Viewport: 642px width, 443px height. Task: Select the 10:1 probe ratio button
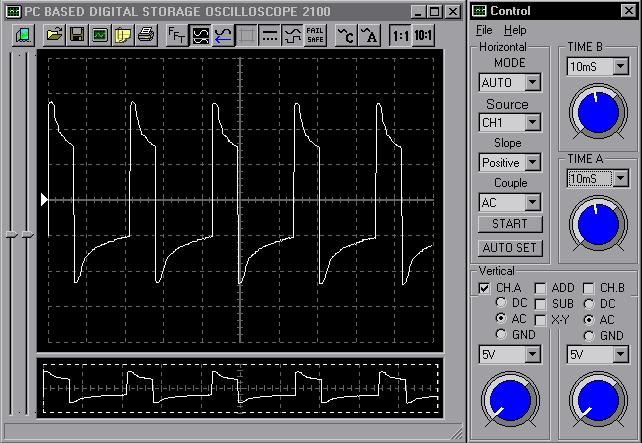[x=423, y=35]
